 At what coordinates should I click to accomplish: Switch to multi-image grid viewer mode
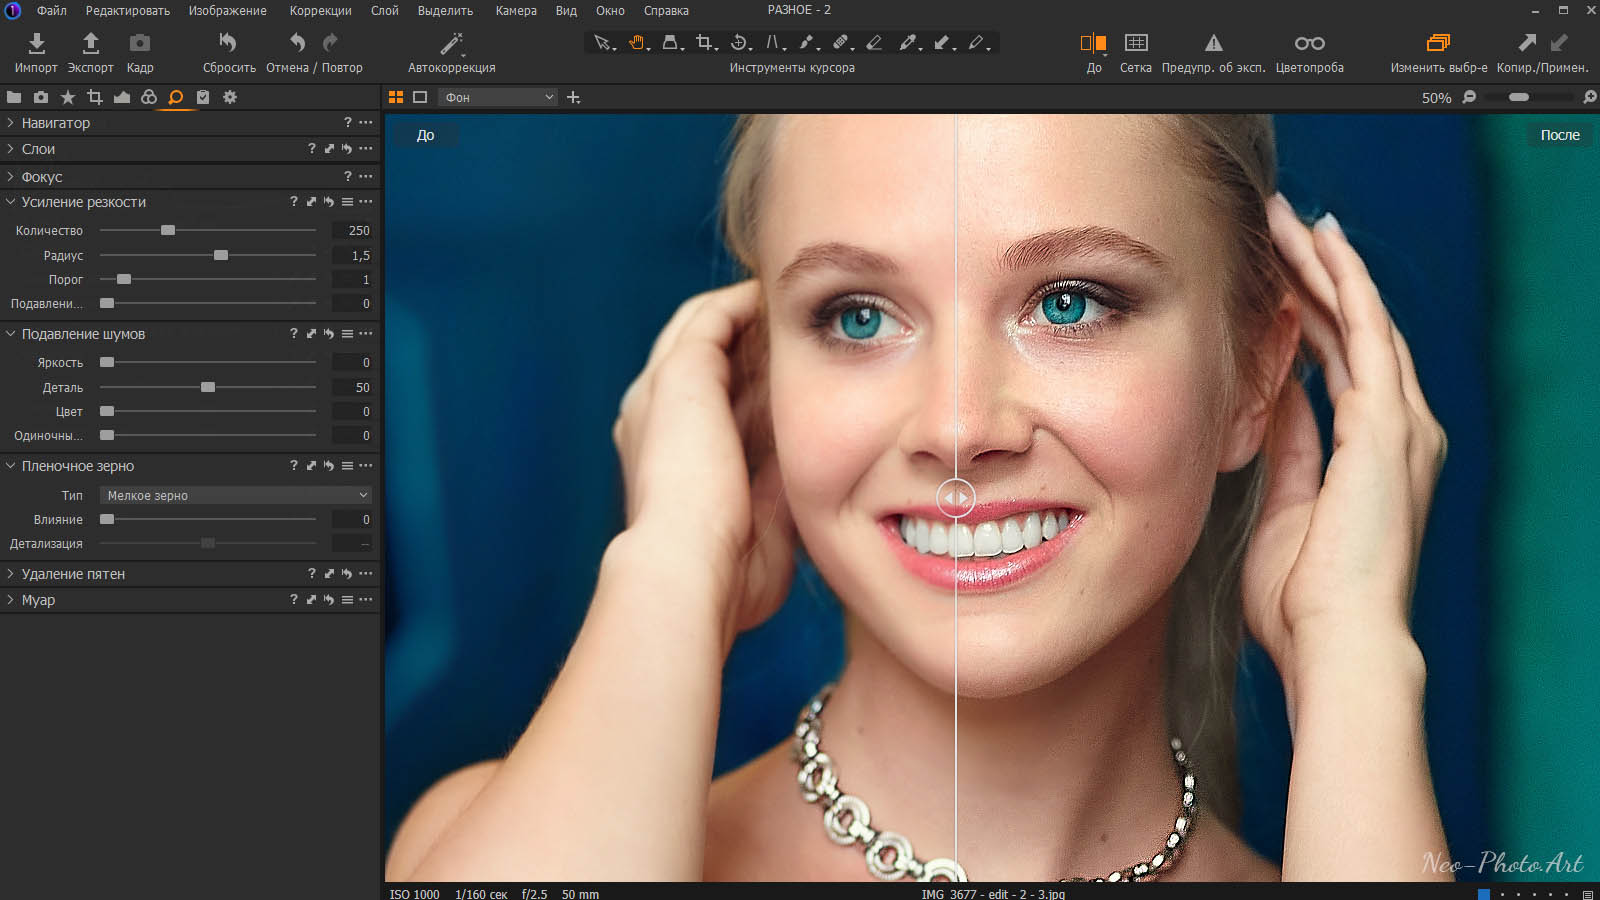tap(396, 97)
